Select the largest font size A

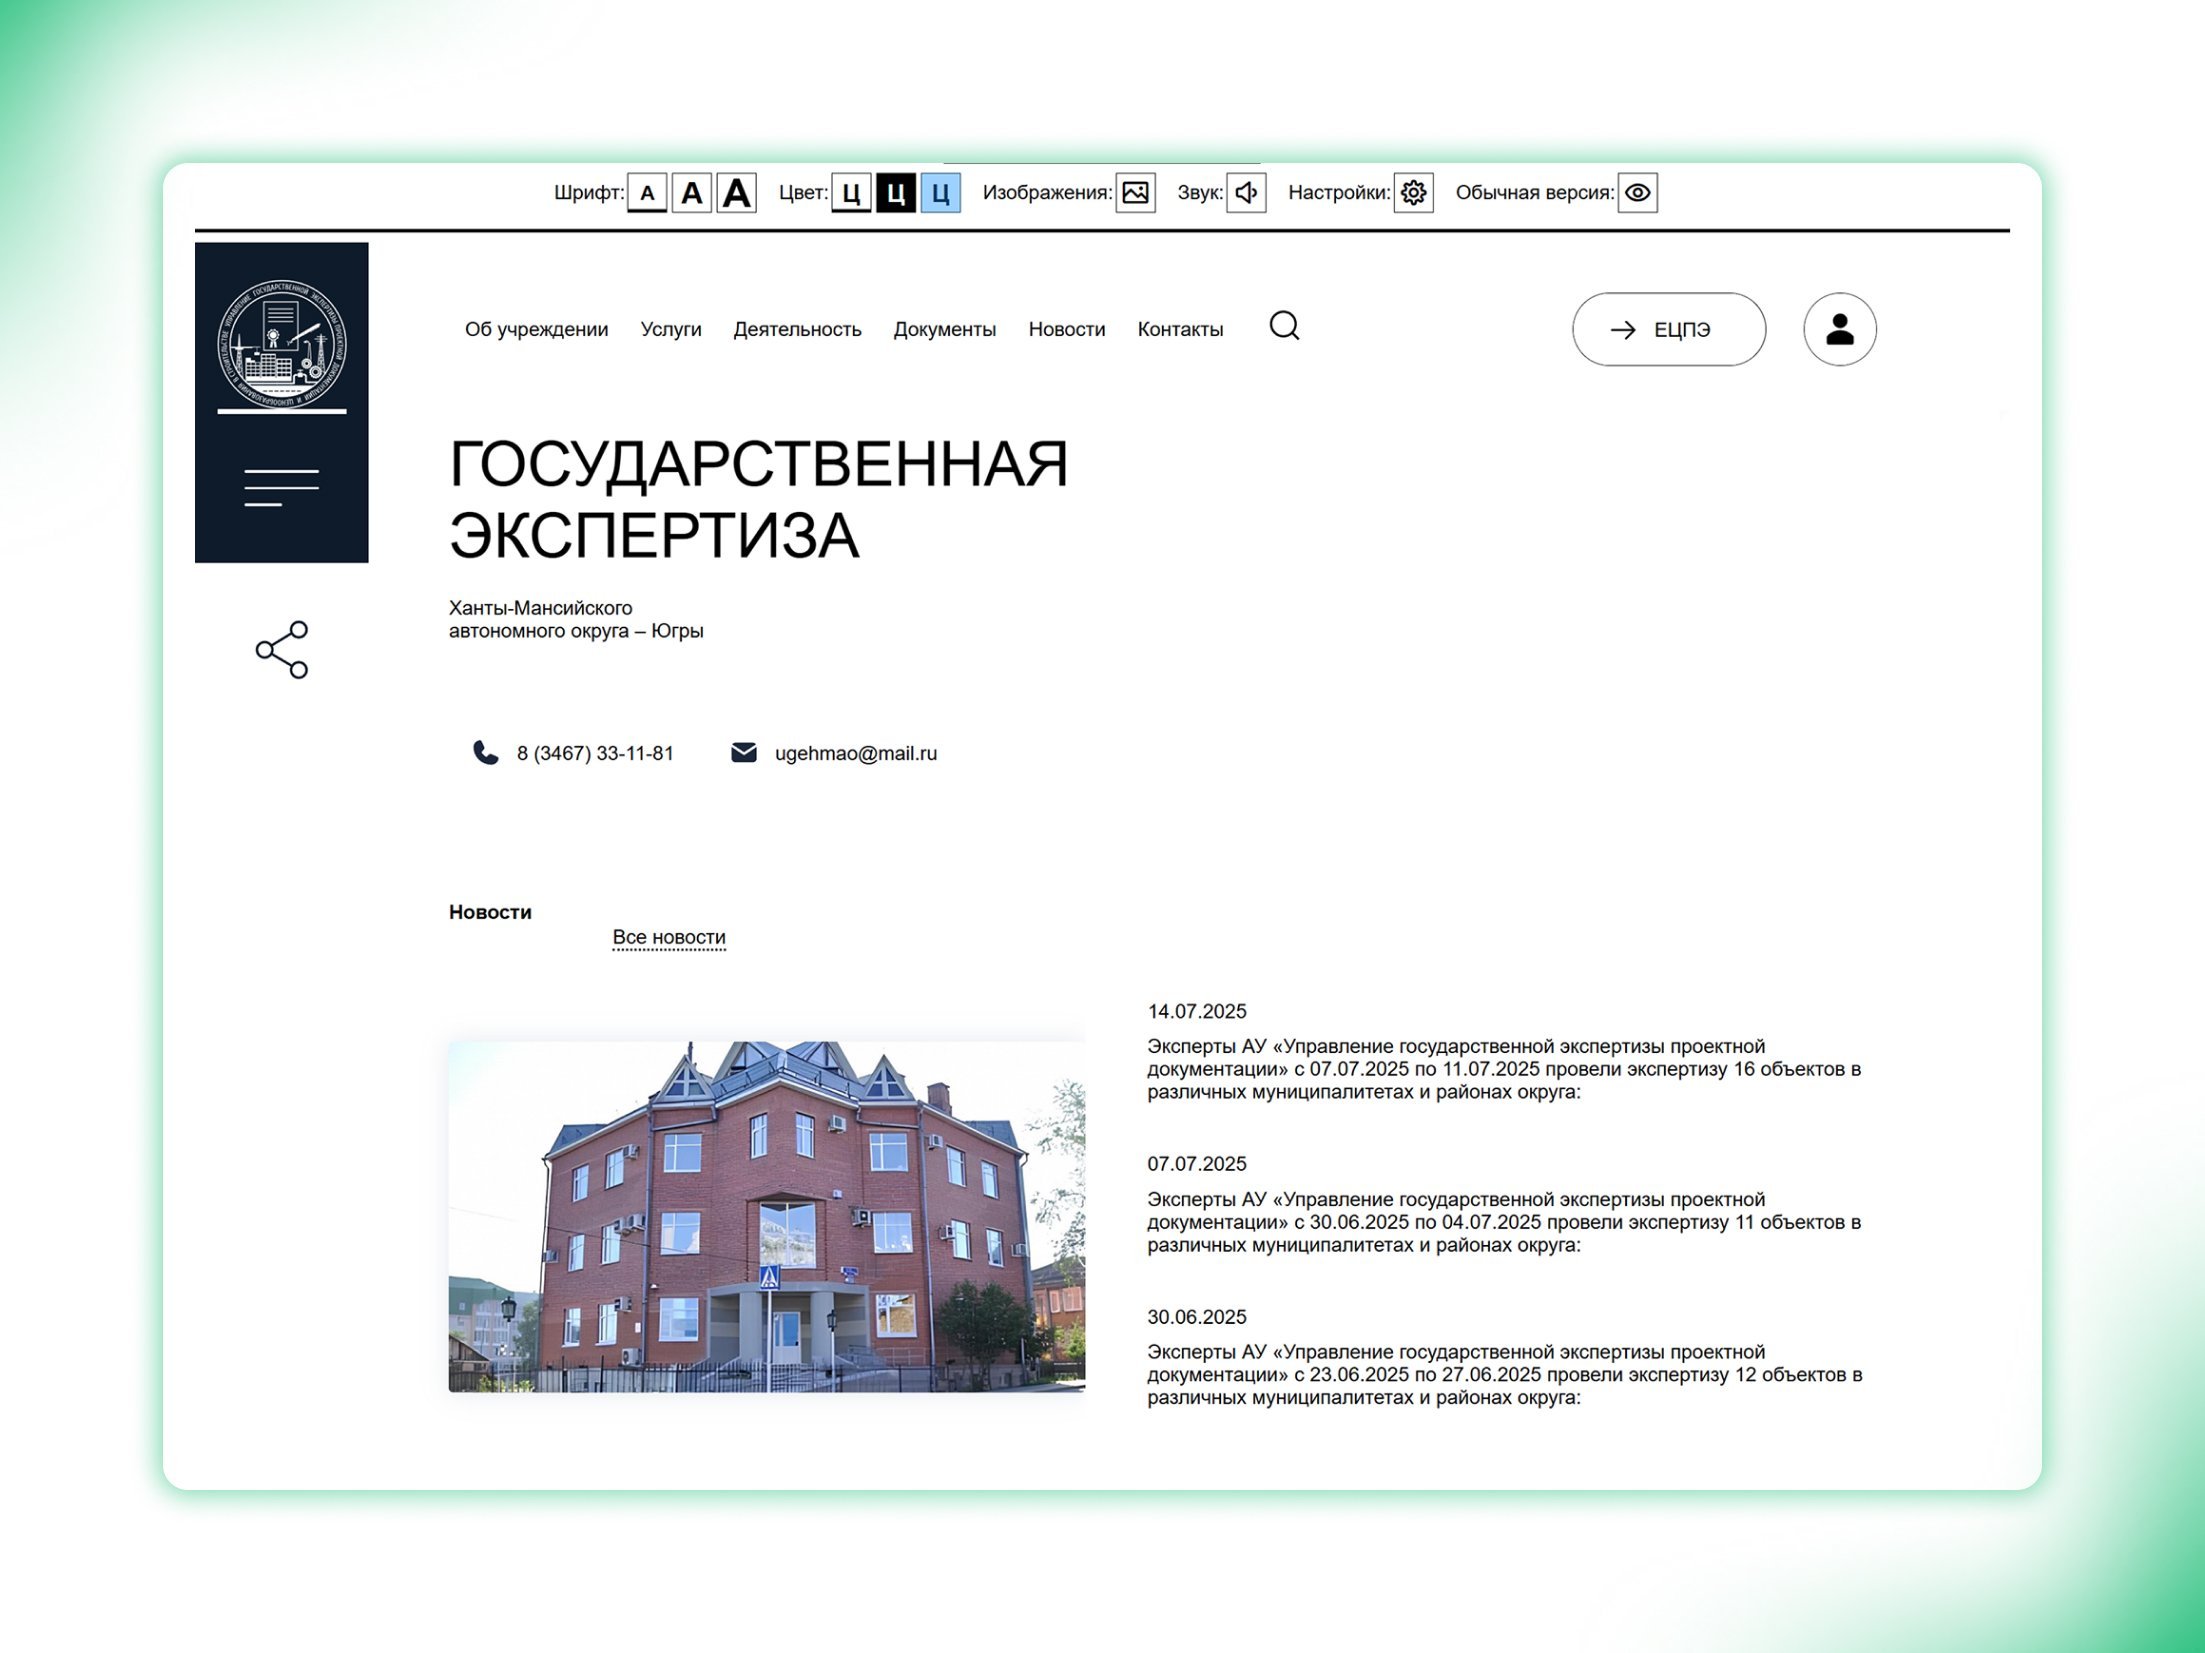click(736, 192)
